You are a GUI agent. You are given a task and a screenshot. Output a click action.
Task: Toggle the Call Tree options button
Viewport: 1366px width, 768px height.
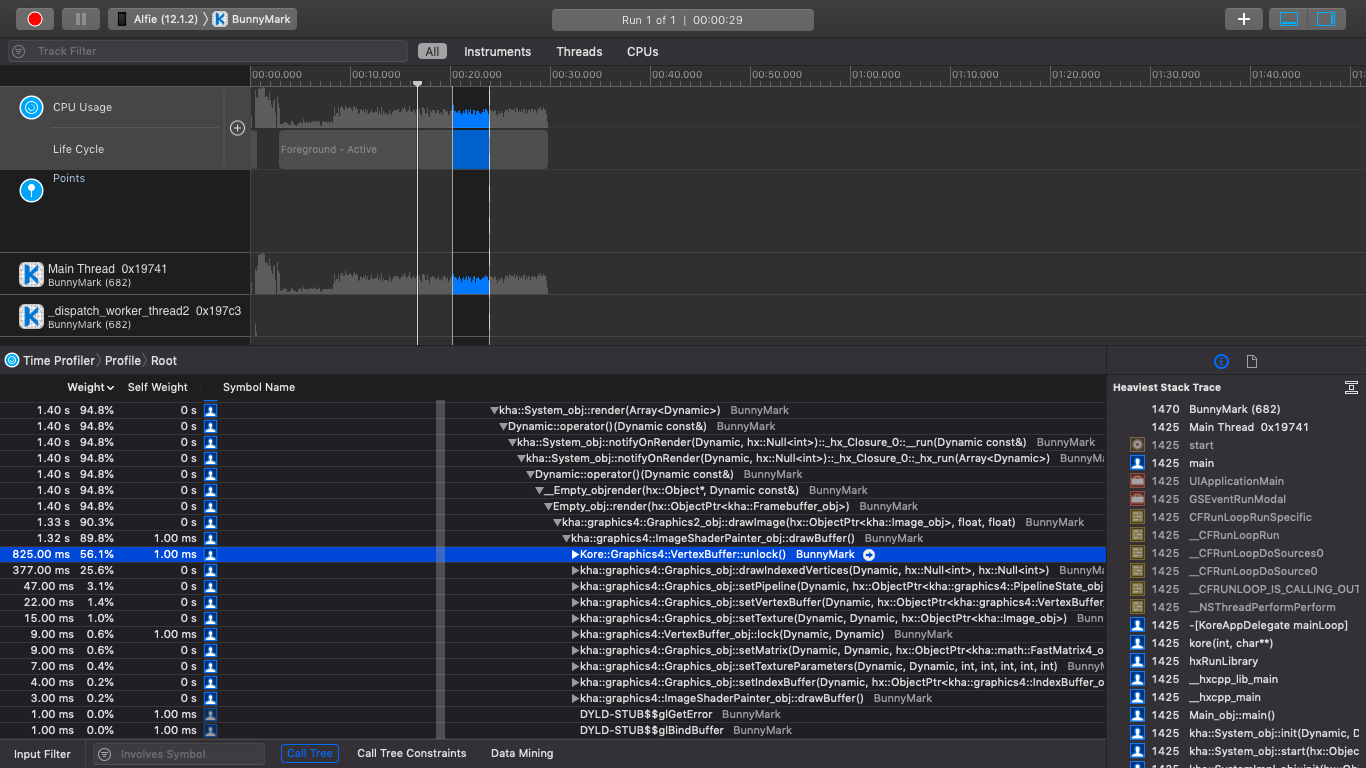point(309,754)
